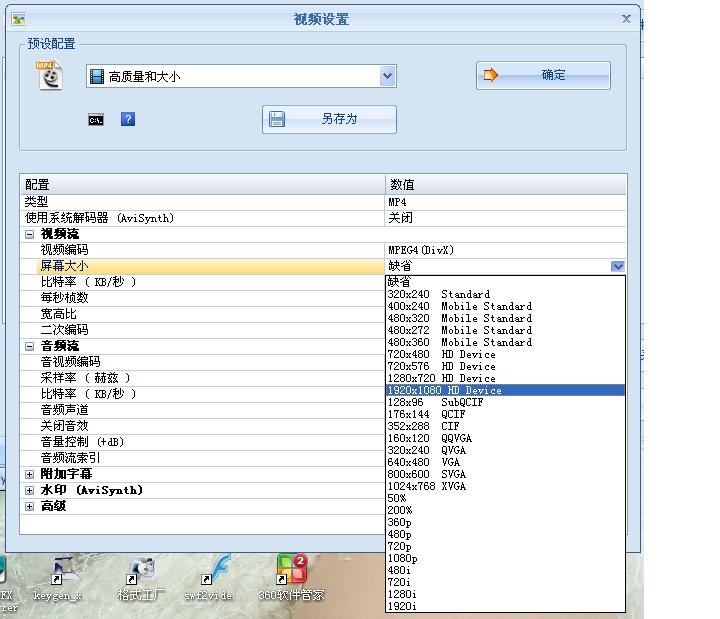Click the 屏幕大小 dropdown arrow

pyautogui.click(x=617, y=266)
